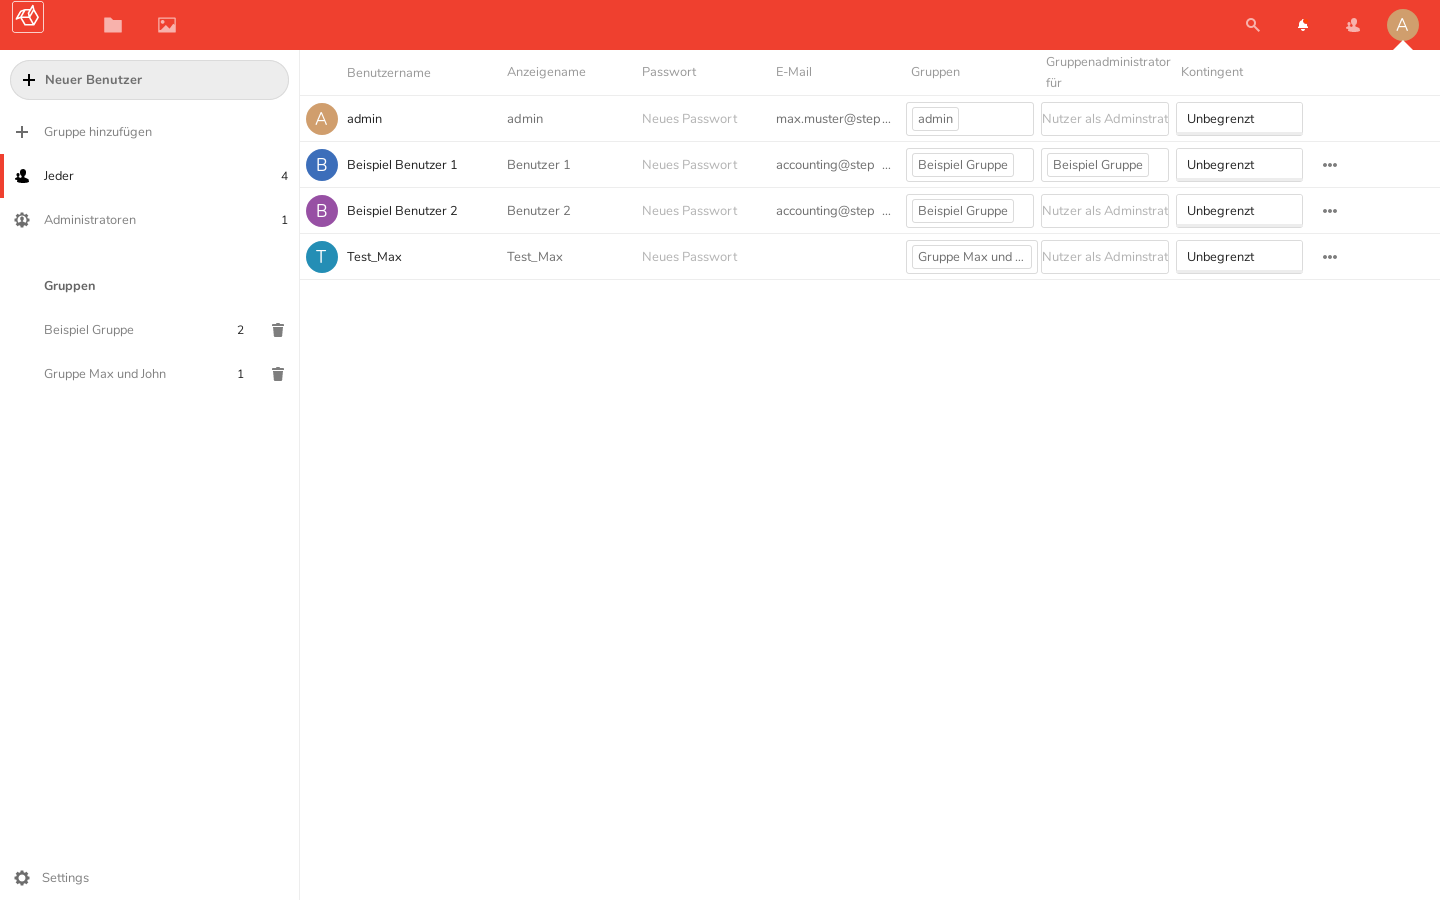Select Administratoren in the sidebar
This screenshot has width=1440, height=900.
pyautogui.click(x=90, y=220)
